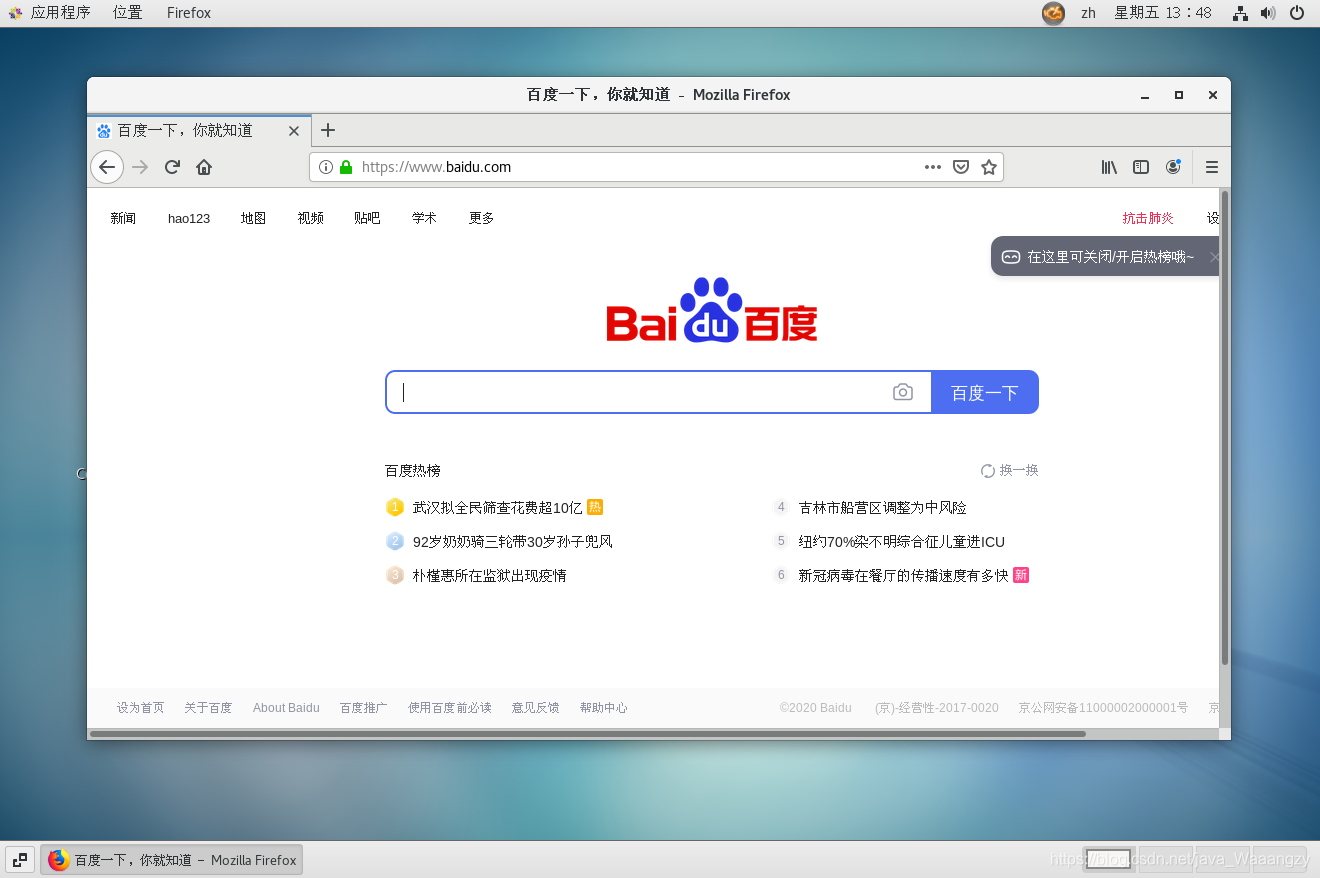Click footer link 使用百度前必读

point(449,707)
